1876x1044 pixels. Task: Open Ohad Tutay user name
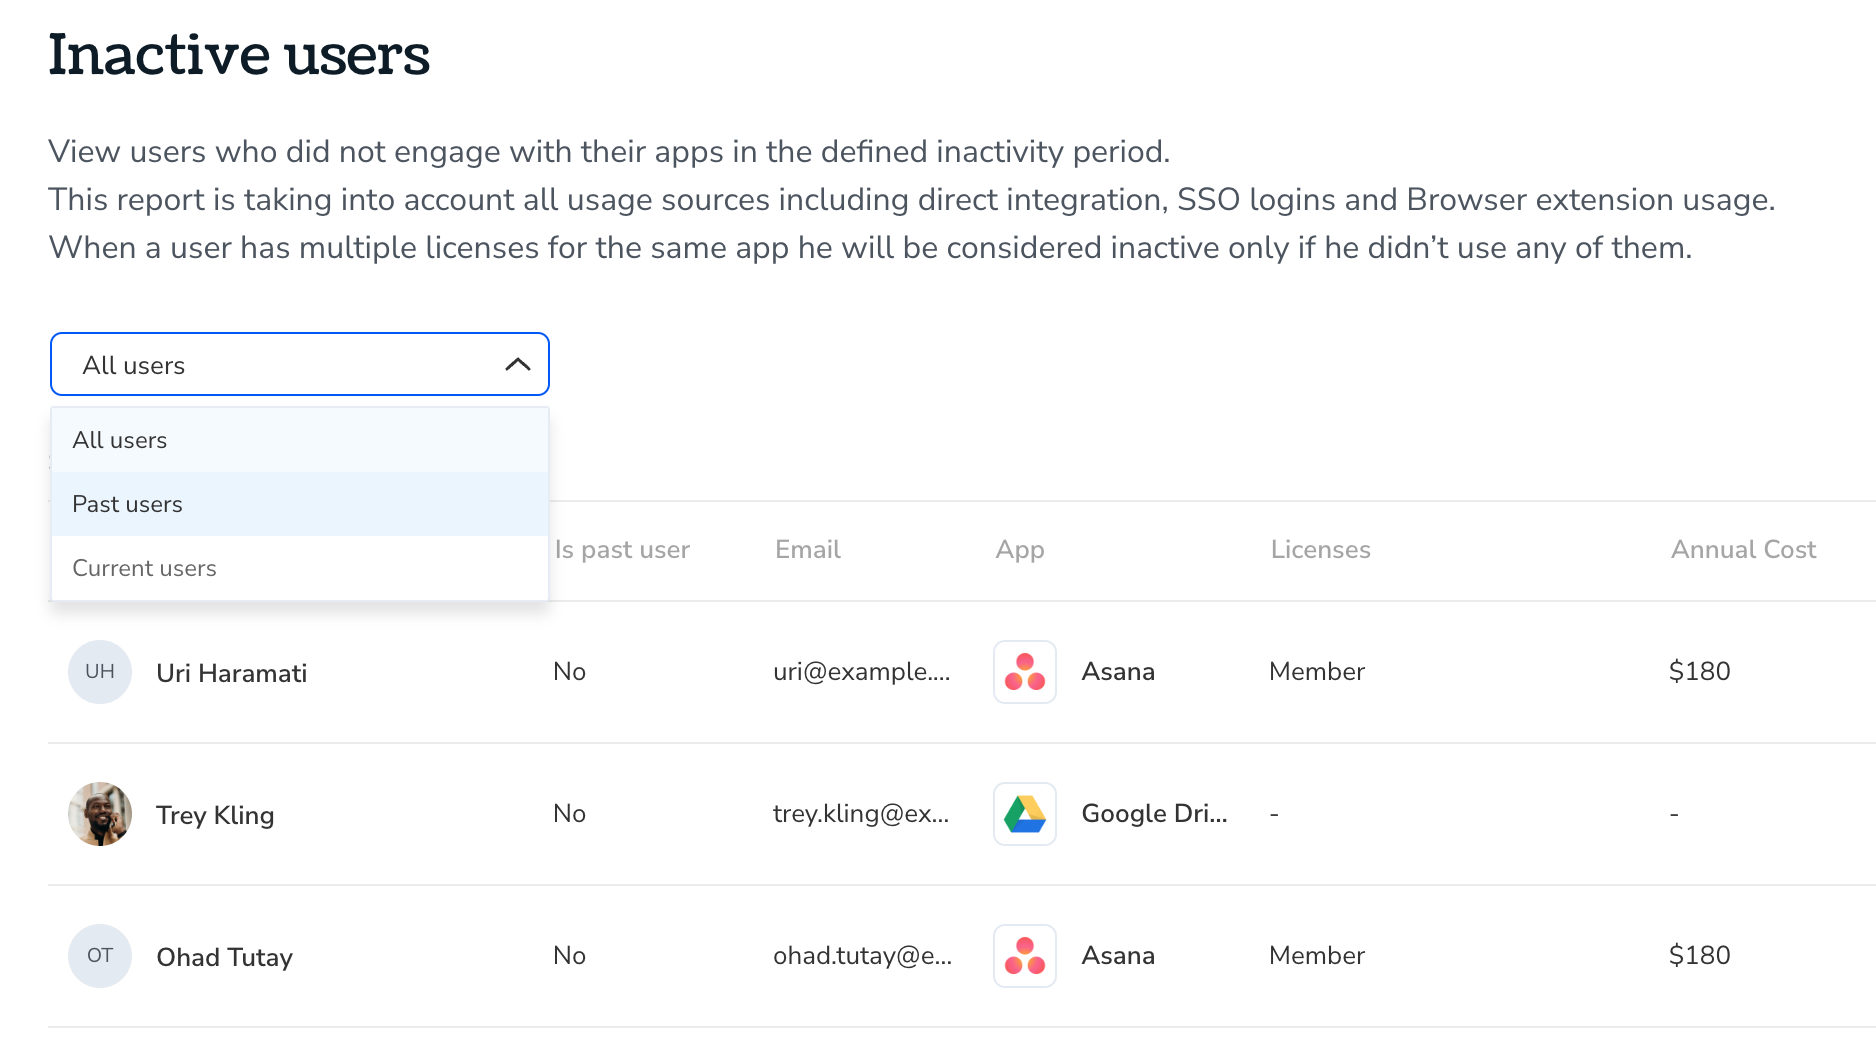[x=225, y=957]
